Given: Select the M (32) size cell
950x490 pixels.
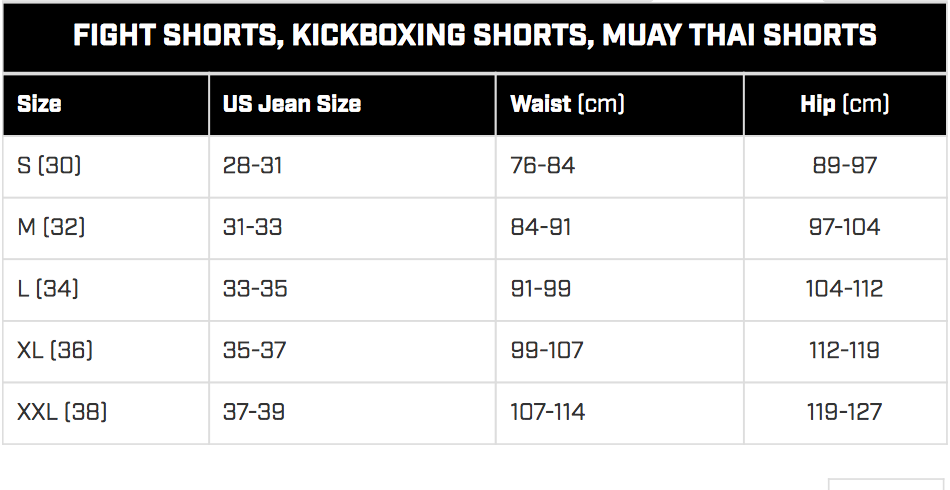Looking at the screenshot, I should (106, 228).
